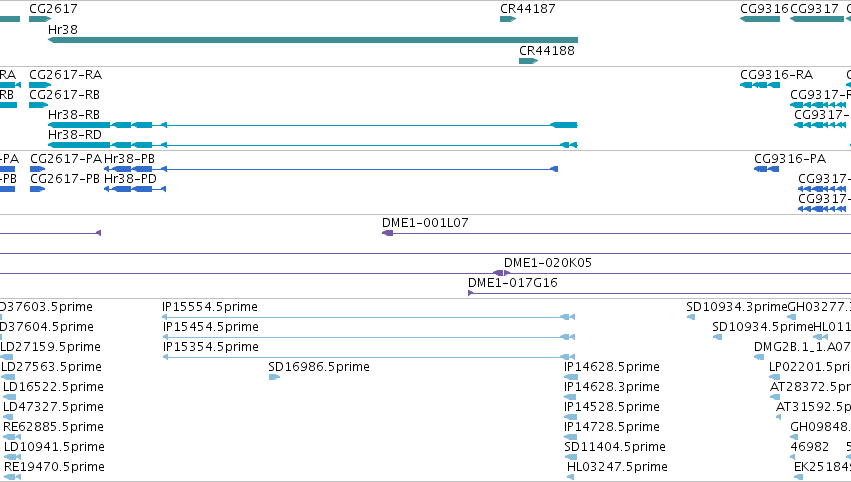Open the DME1-017G16 label
The width and height of the screenshot is (851, 482).
pos(513,282)
